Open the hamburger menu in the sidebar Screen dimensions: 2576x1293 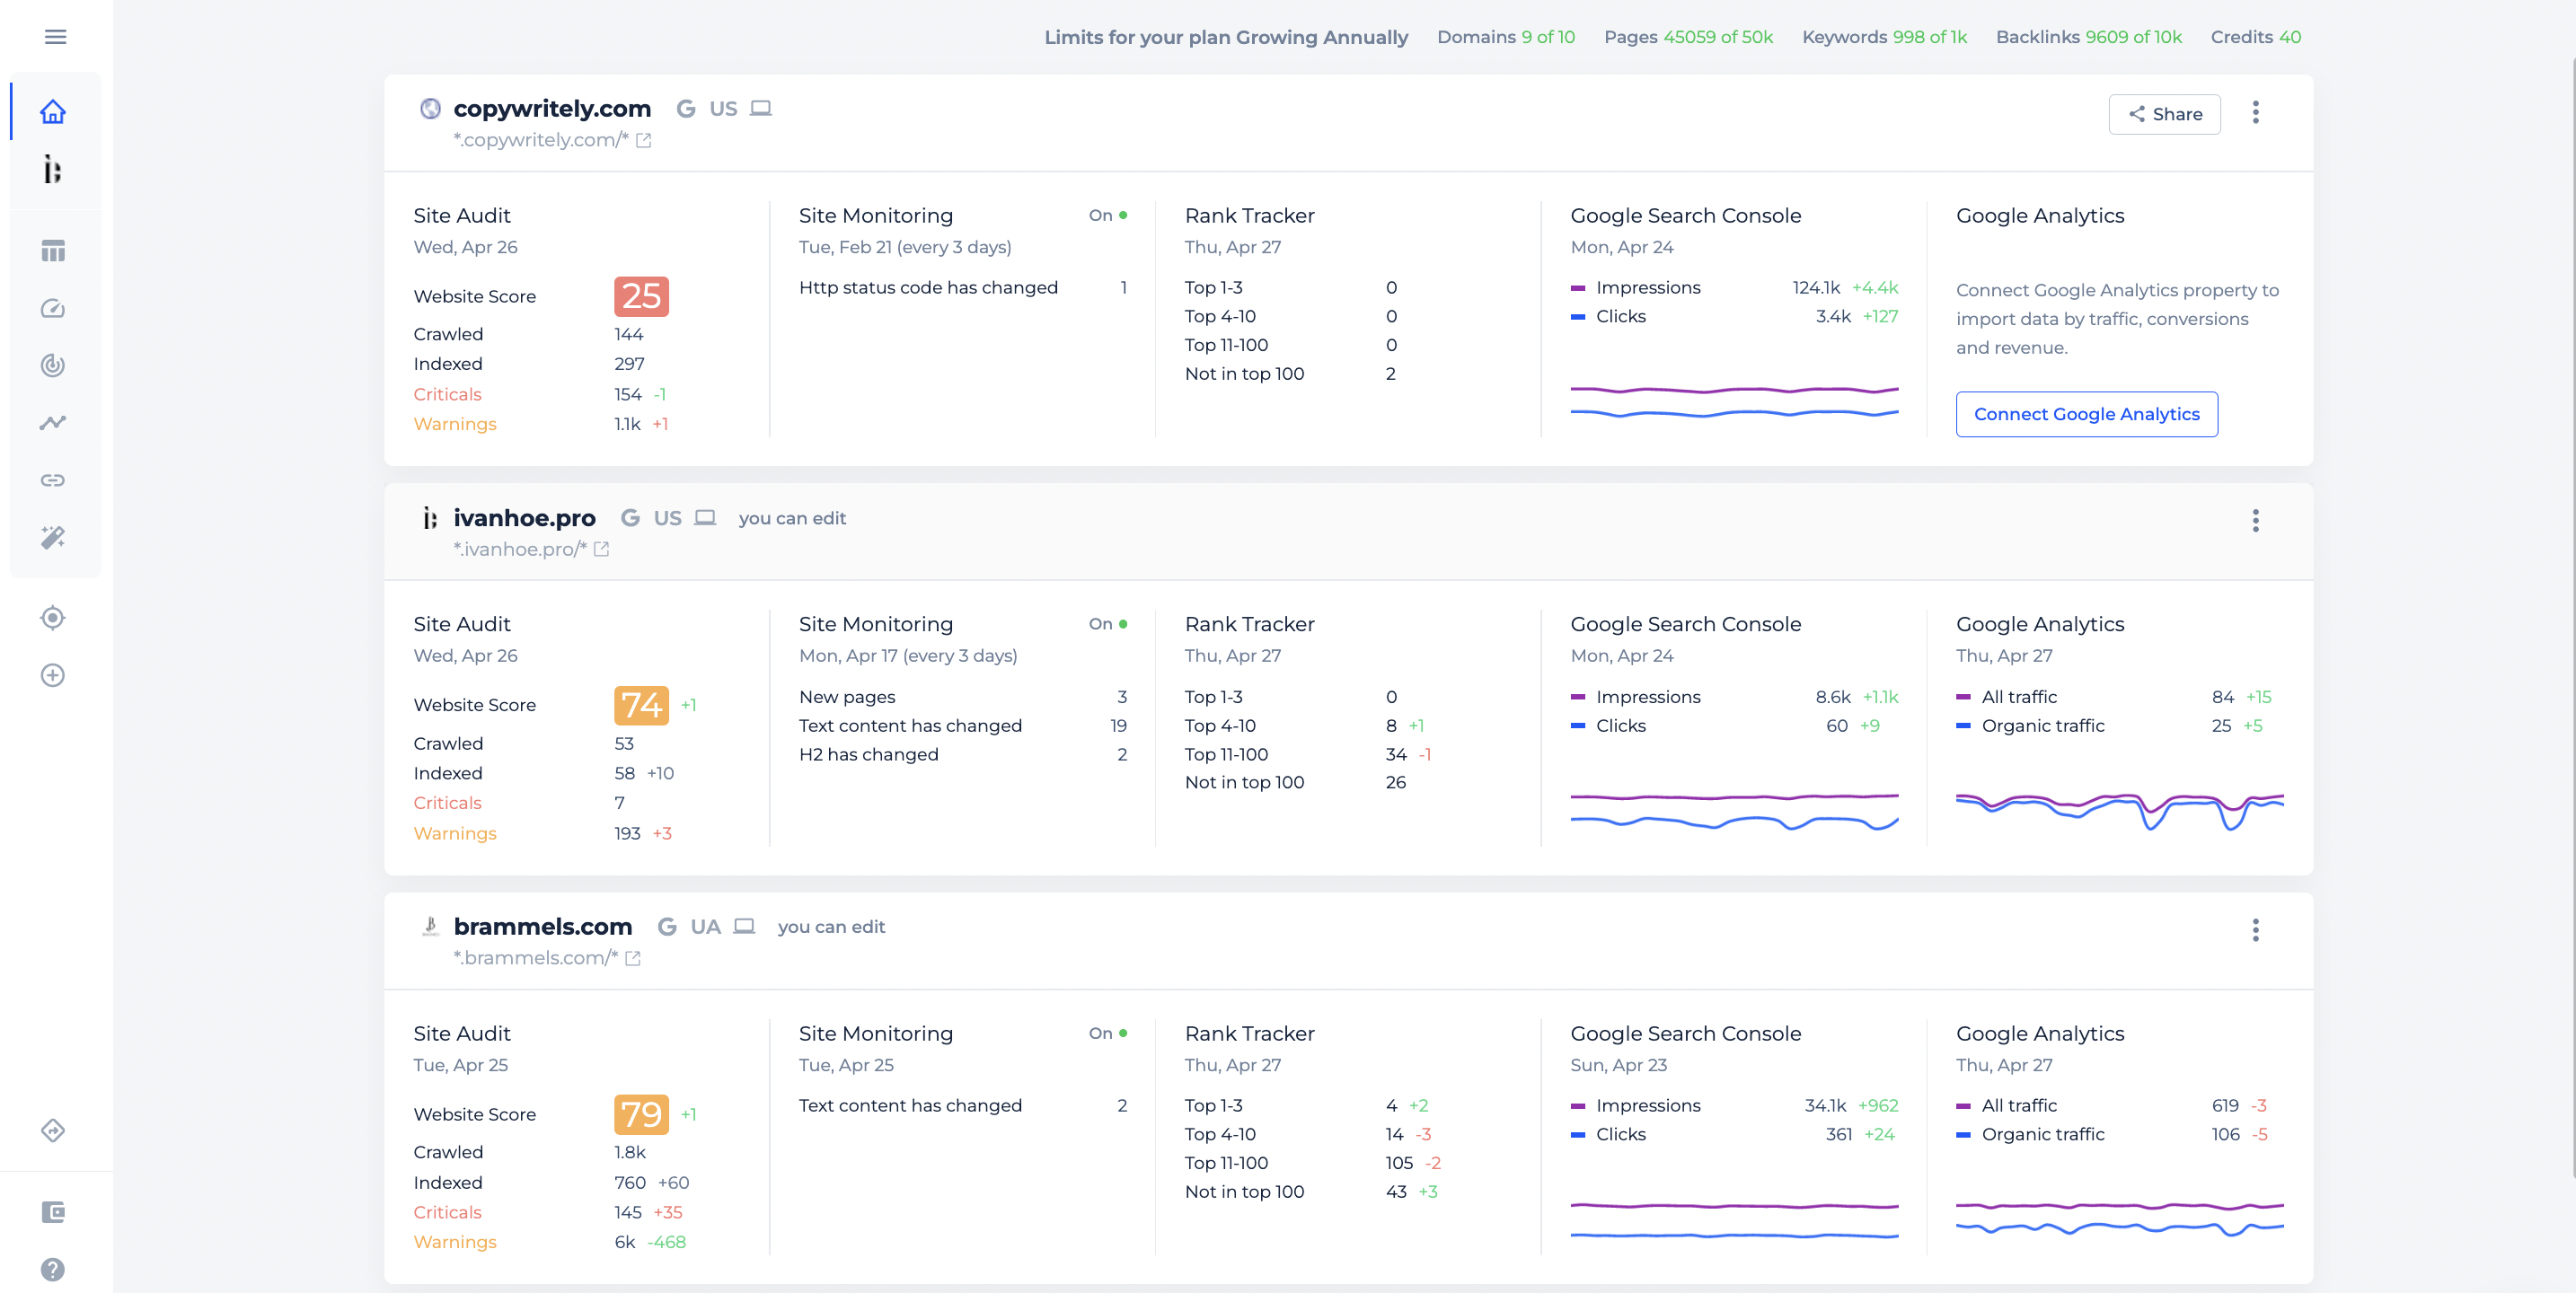pos(55,37)
